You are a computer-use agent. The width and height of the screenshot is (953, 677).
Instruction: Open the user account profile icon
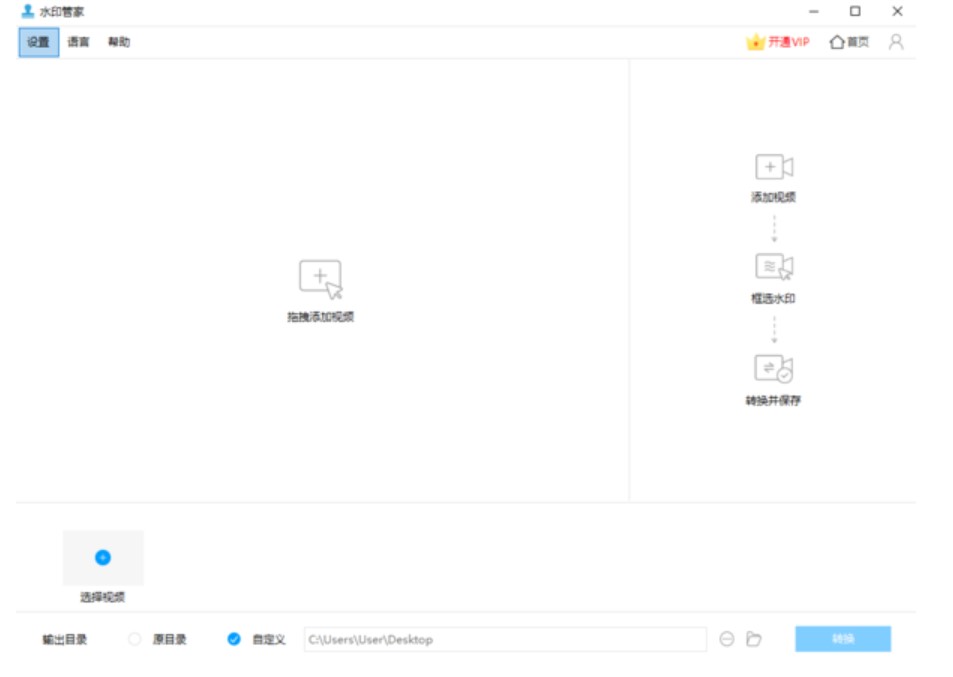tap(896, 42)
